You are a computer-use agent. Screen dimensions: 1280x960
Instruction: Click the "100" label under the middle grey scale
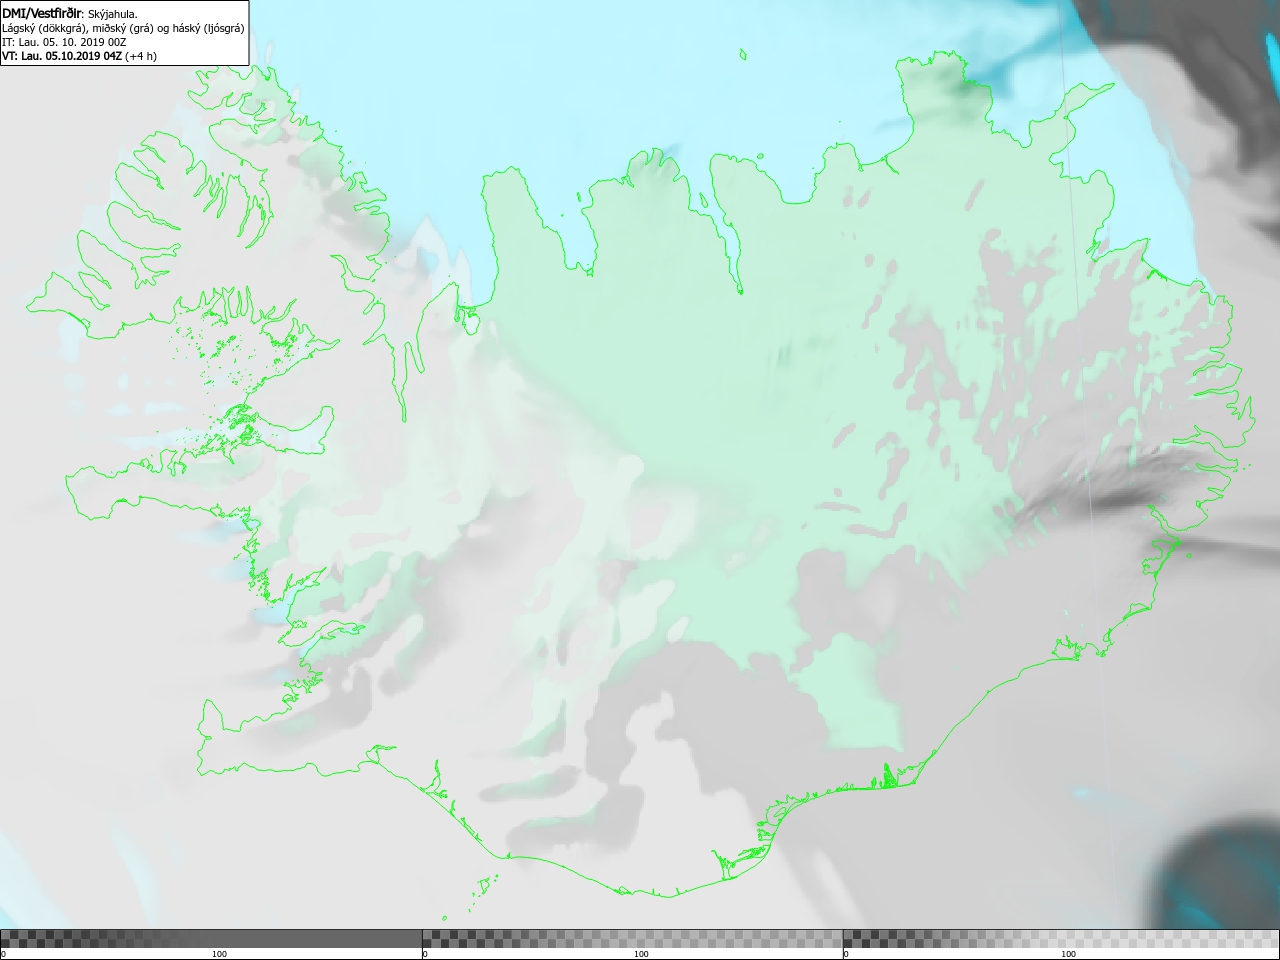point(641,954)
